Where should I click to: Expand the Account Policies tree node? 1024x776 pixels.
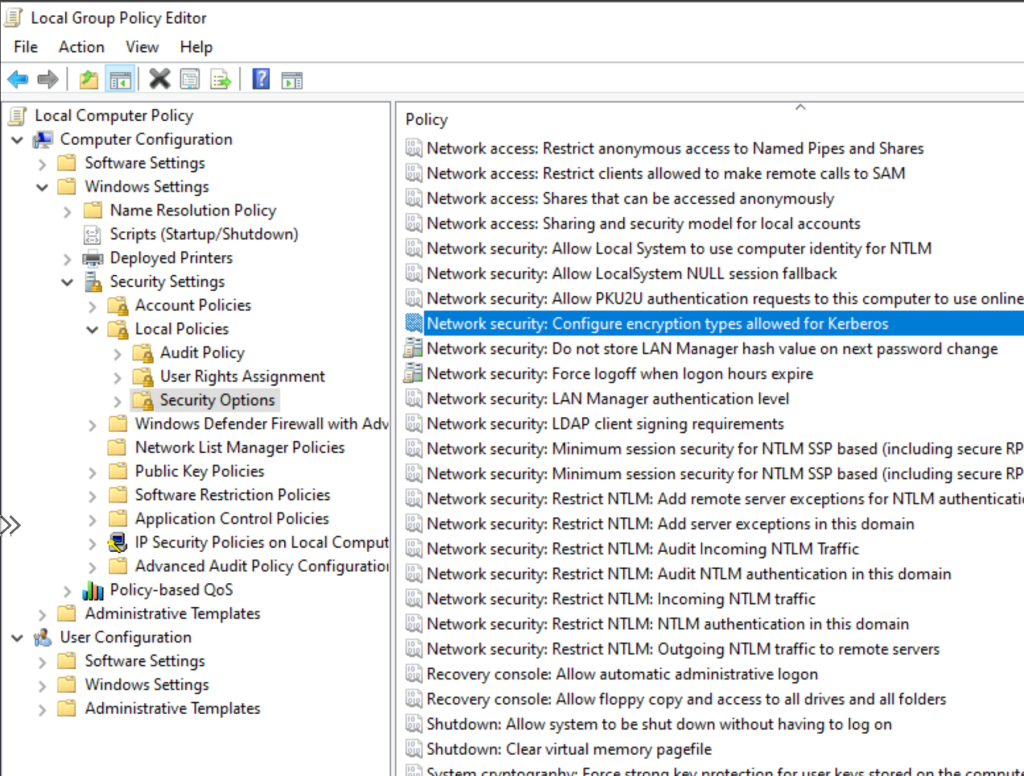[x=93, y=306]
